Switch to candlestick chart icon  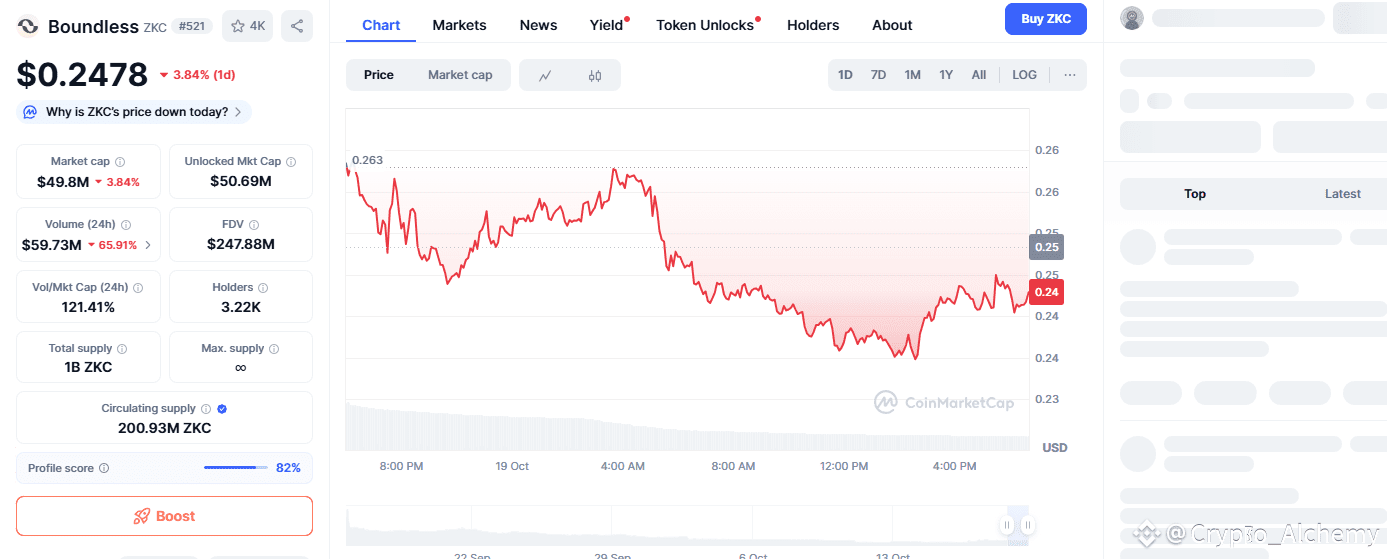click(x=595, y=75)
